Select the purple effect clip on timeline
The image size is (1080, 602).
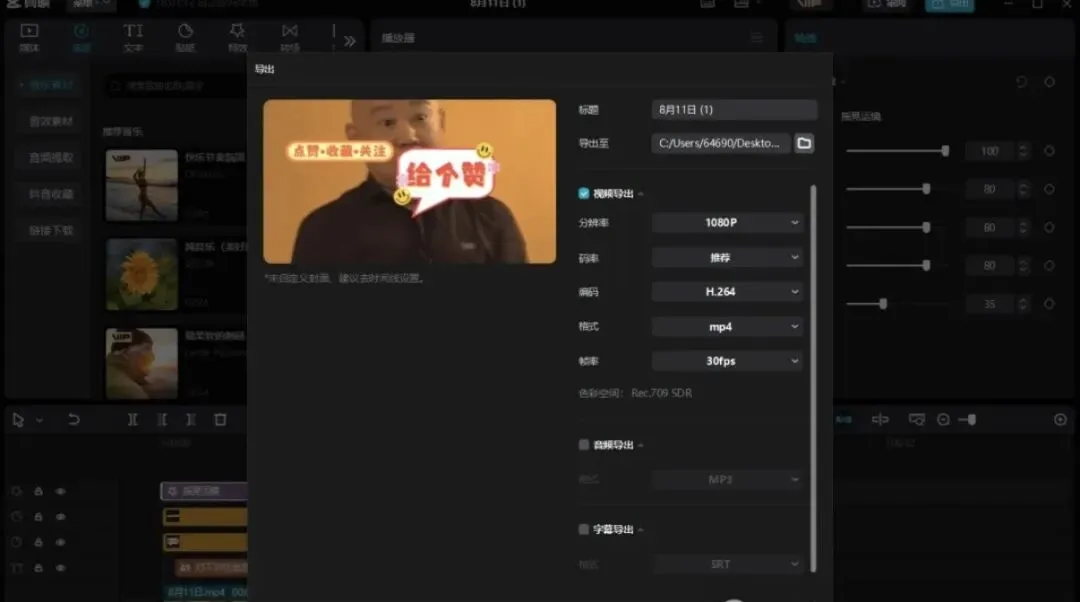tap(204, 491)
